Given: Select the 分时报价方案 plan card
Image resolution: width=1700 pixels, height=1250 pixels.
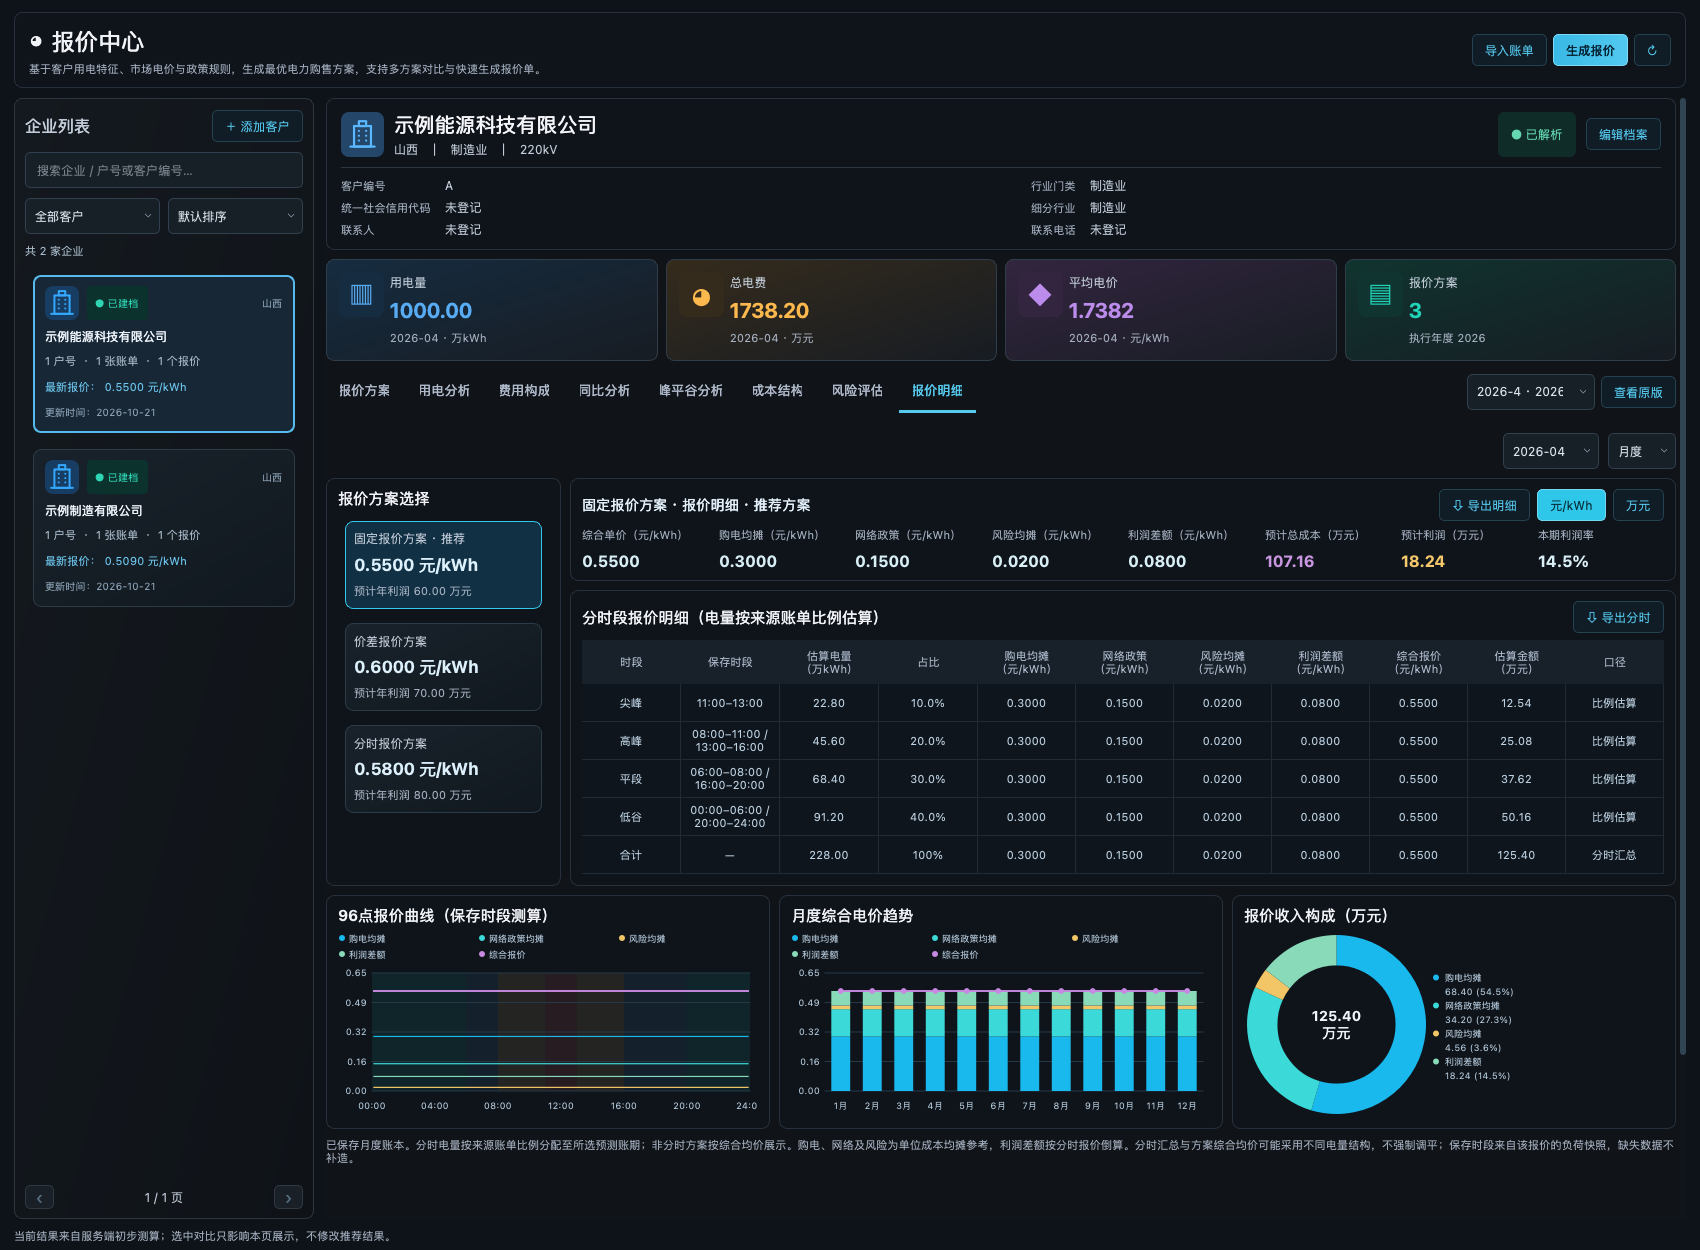Looking at the screenshot, I should pos(443,769).
